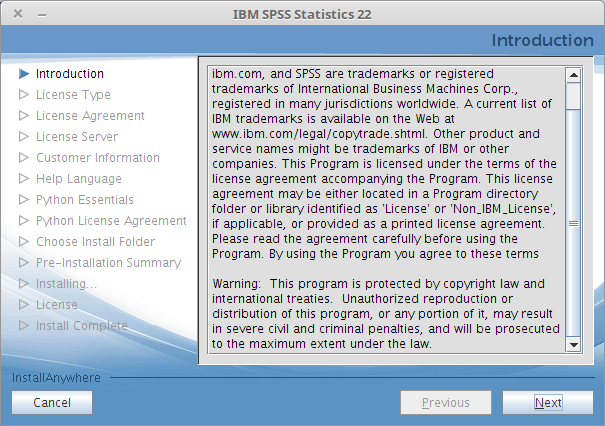Screen dimensions: 605x426
Task: Click the Next button
Action: [547, 403]
